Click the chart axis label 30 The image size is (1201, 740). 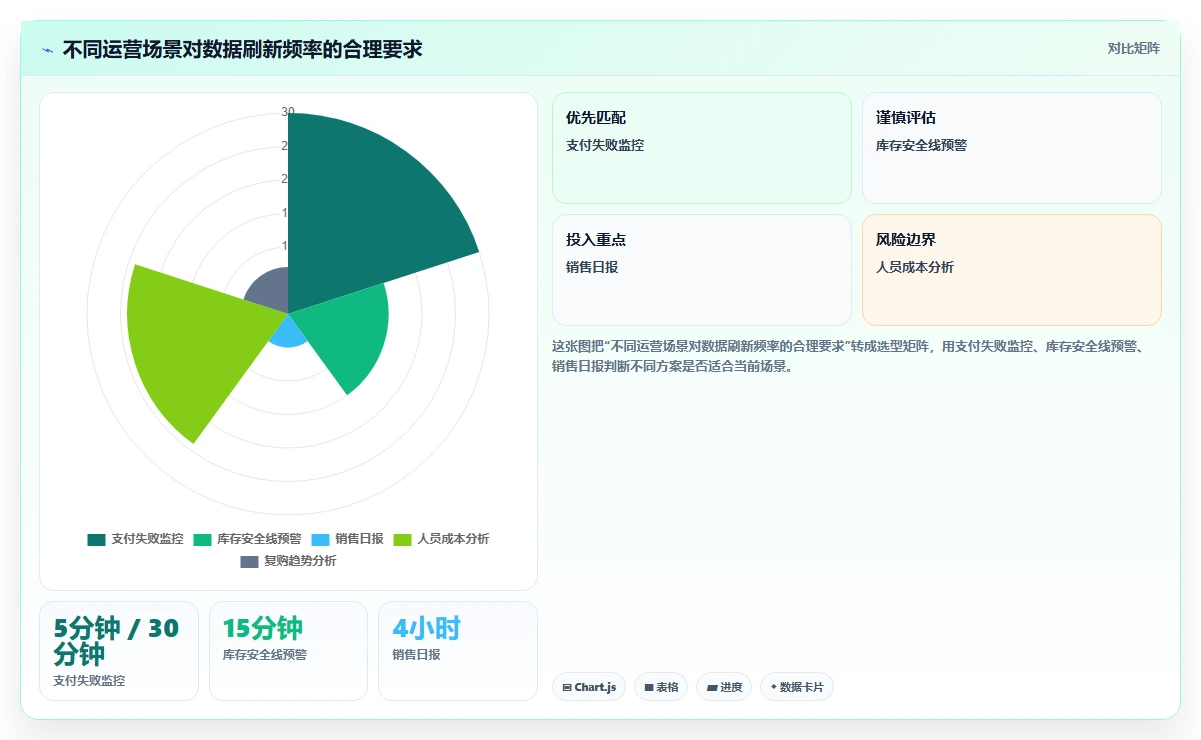pyautogui.click(x=288, y=112)
